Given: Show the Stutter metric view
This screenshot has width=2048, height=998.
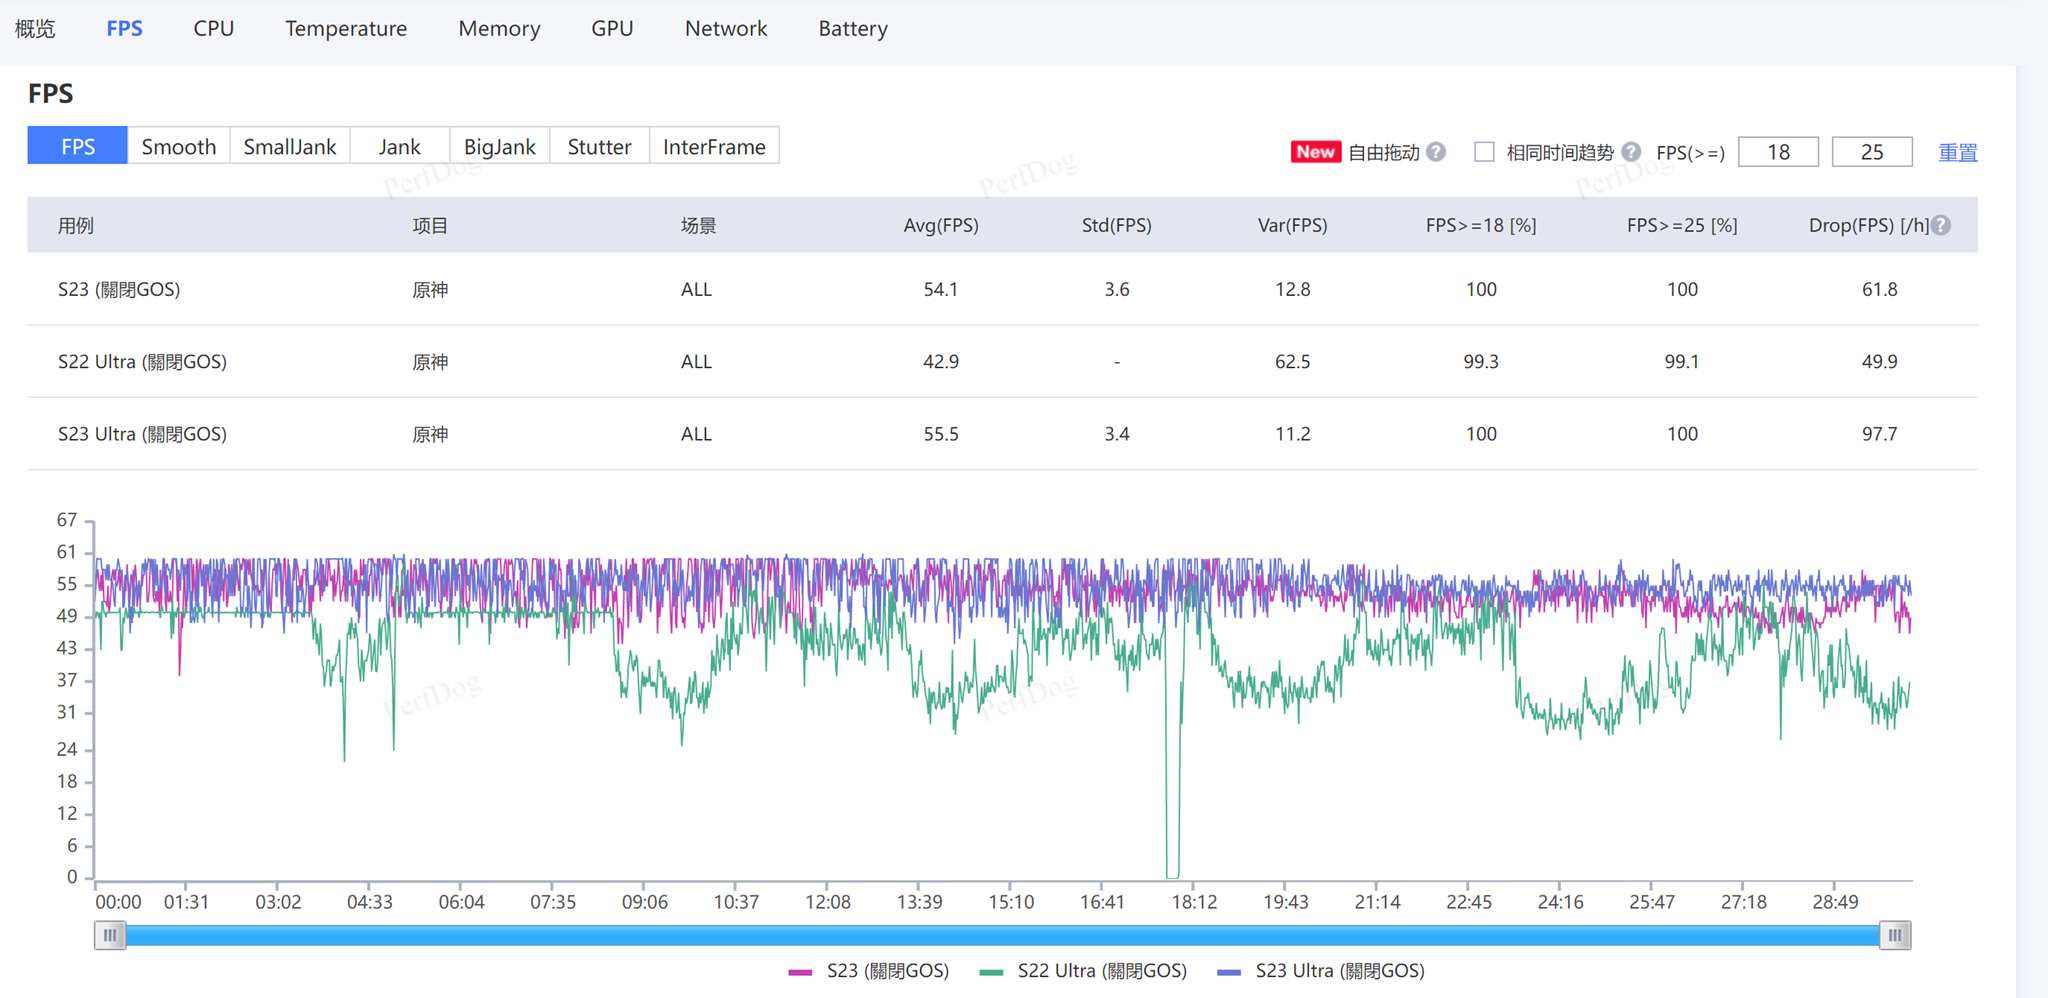Looking at the screenshot, I should click(599, 146).
